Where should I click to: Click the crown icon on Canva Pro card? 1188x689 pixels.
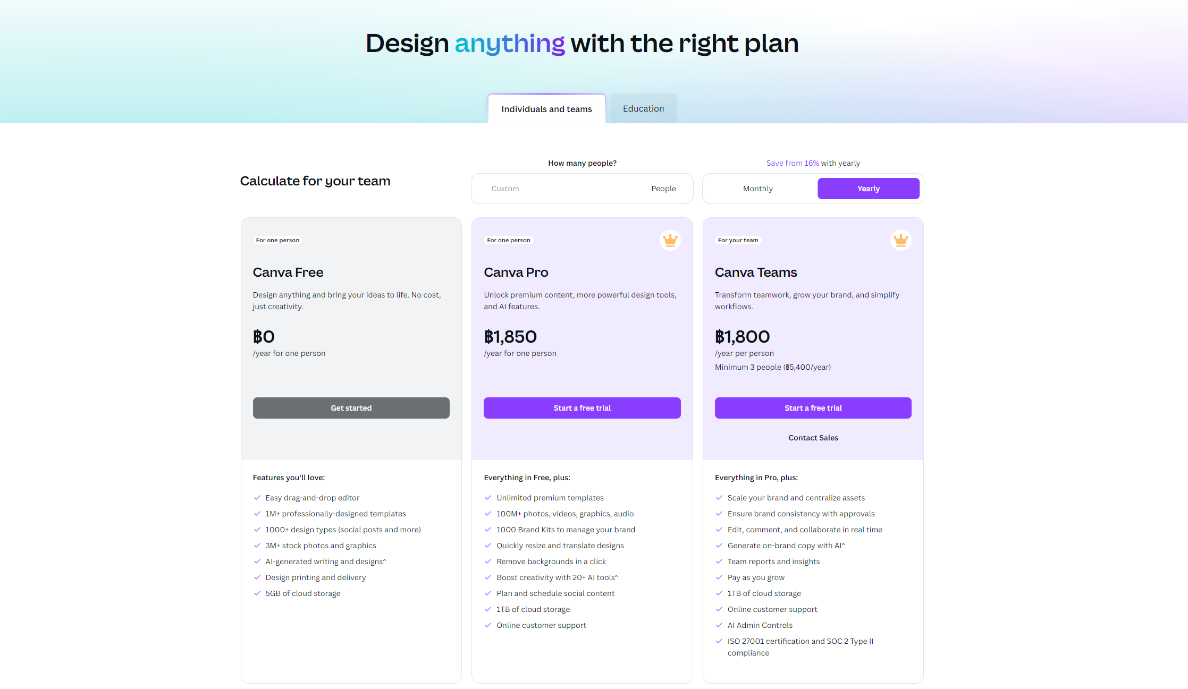point(670,240)
